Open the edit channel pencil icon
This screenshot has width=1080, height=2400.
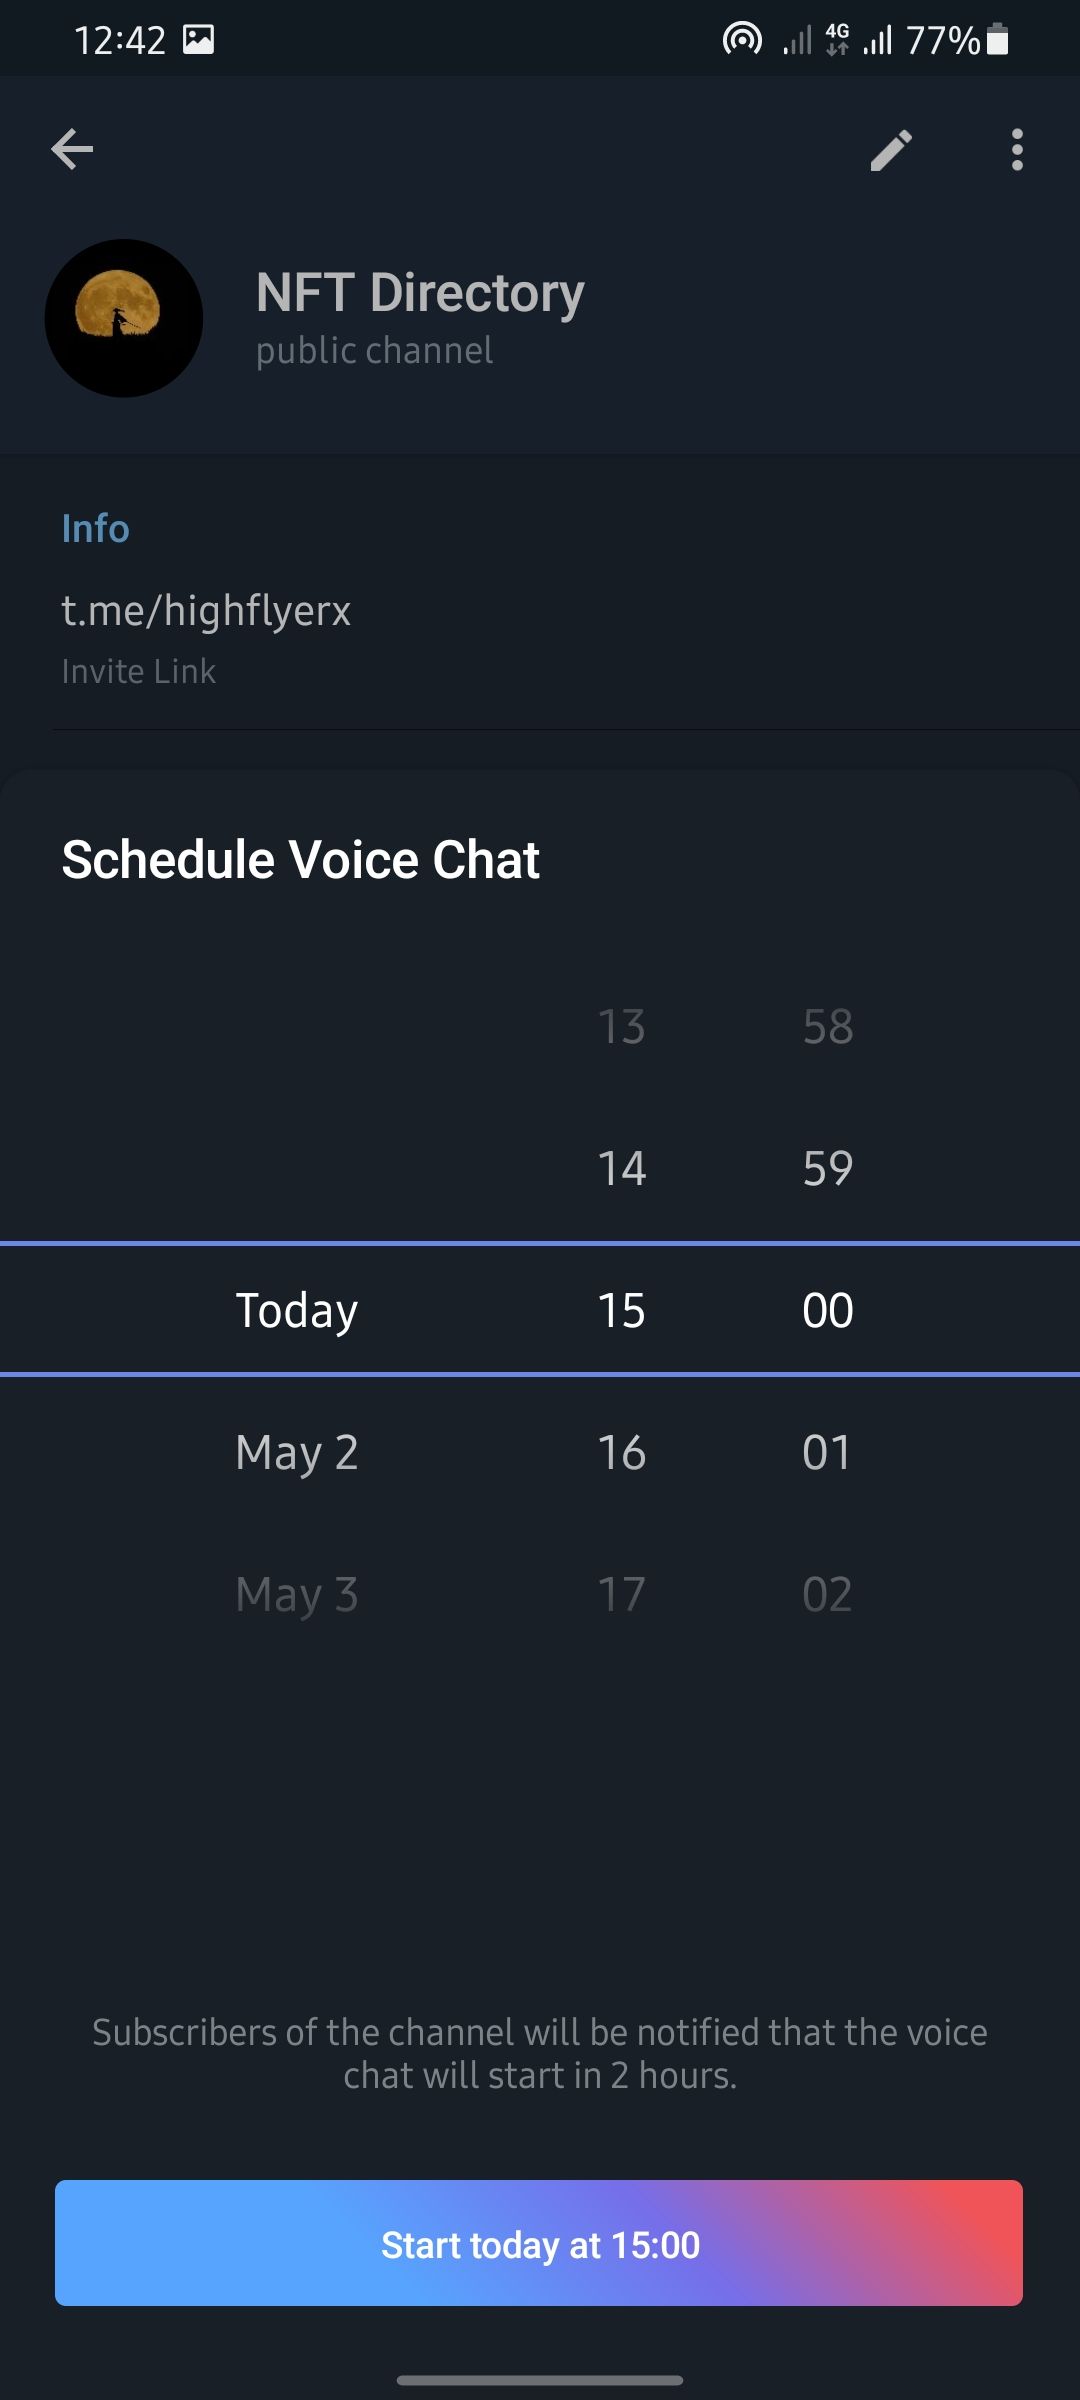[x=891, y=150]
